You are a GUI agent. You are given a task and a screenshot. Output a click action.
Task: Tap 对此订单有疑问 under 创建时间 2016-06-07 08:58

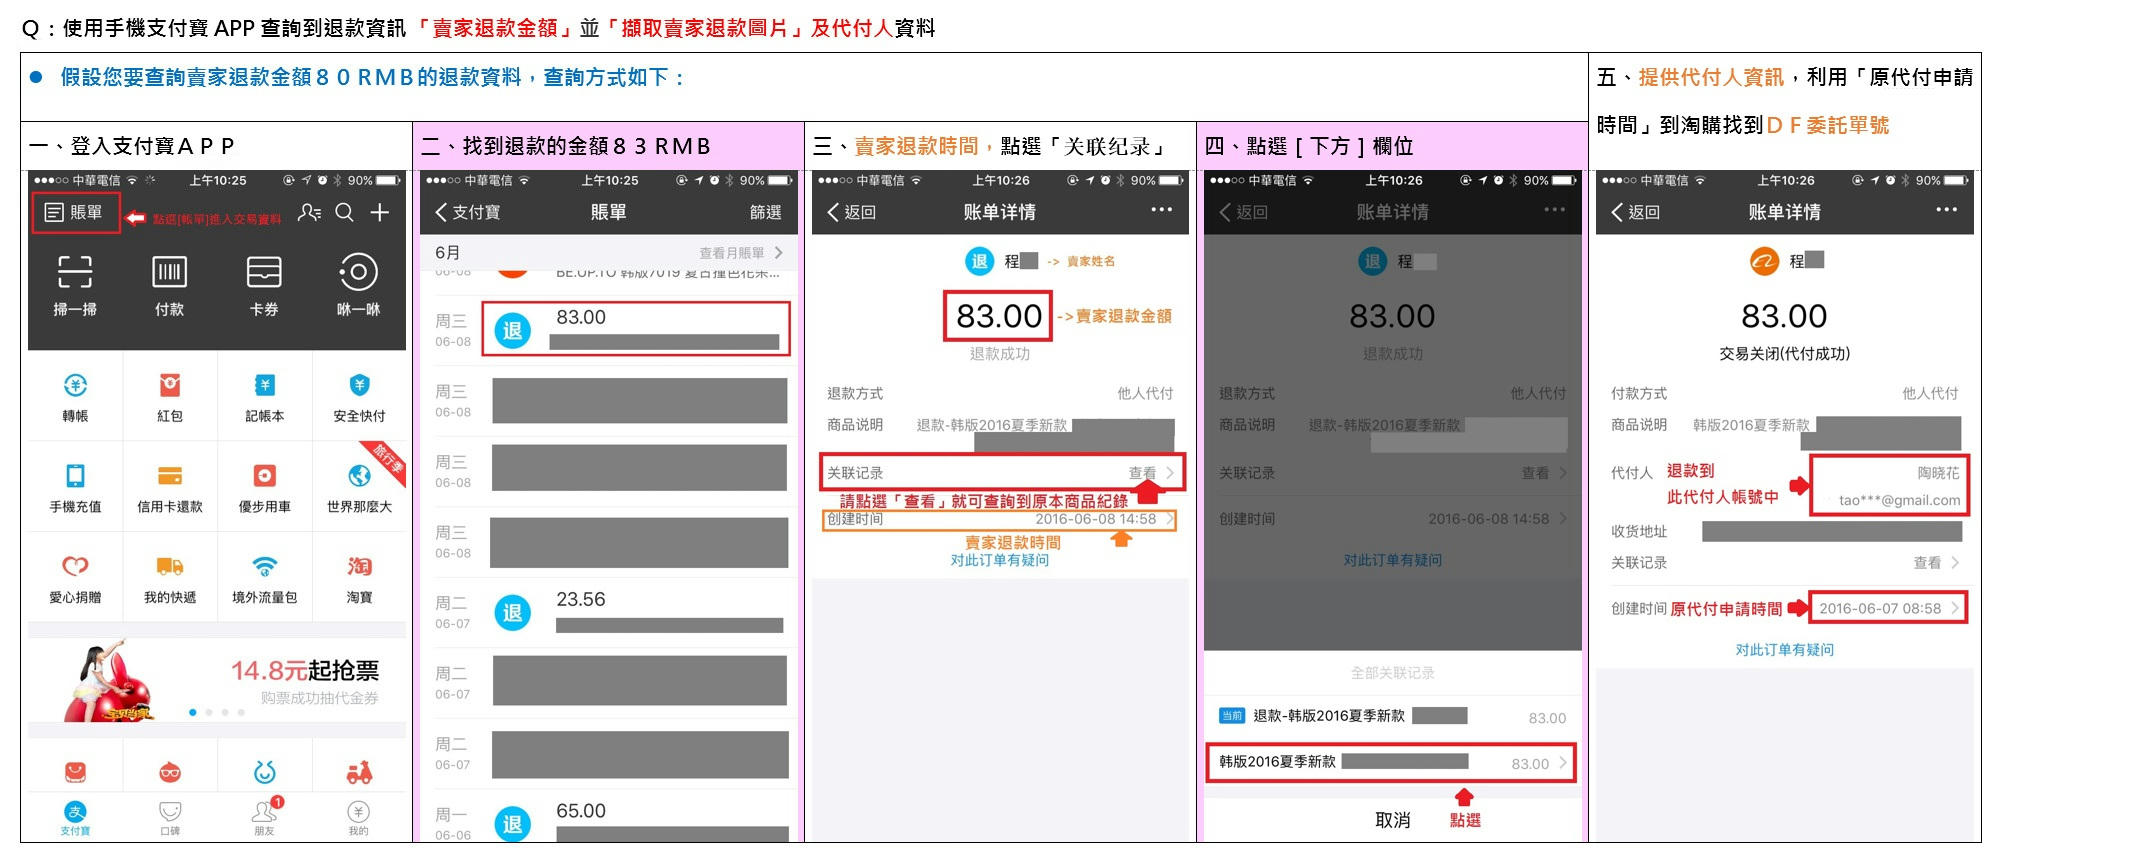tap(1785, 650)
